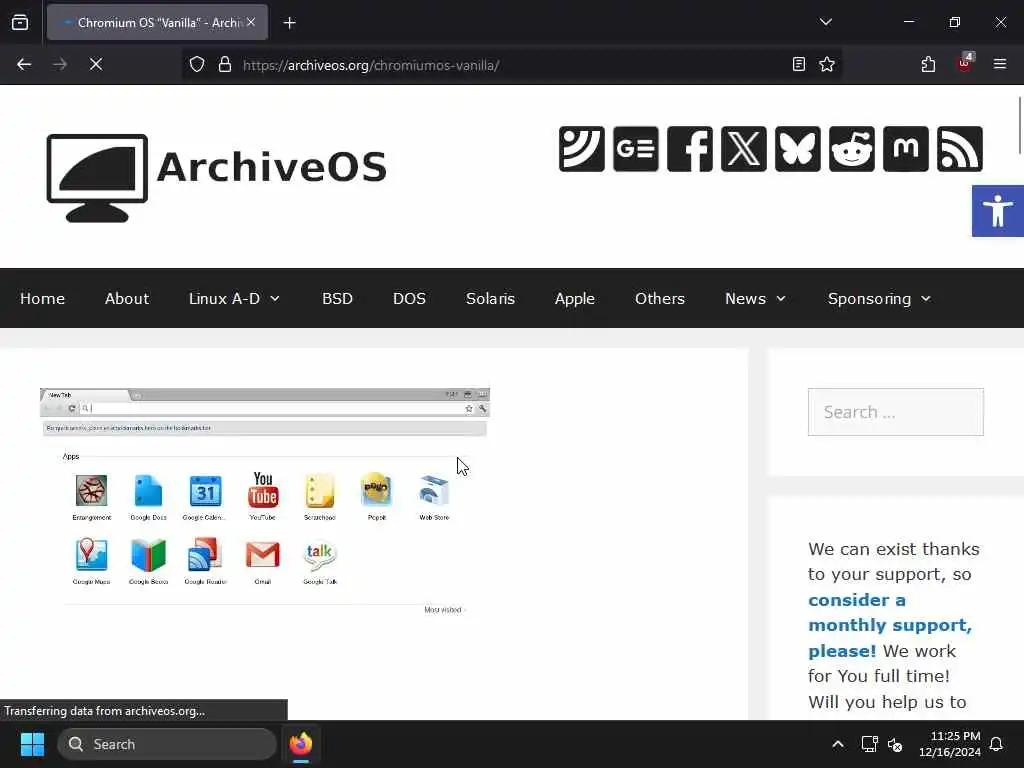Subscribe via the RSS feed icon

pyautogui.click(x=960, y=149)
